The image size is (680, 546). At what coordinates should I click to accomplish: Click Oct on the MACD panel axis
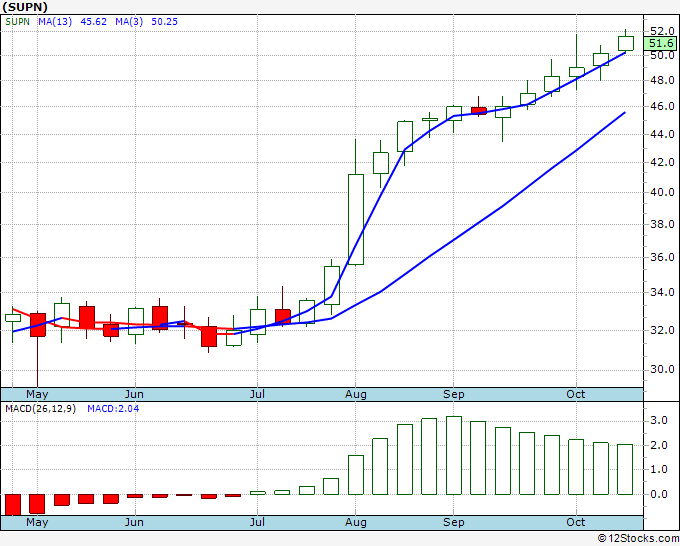point(576,523)
